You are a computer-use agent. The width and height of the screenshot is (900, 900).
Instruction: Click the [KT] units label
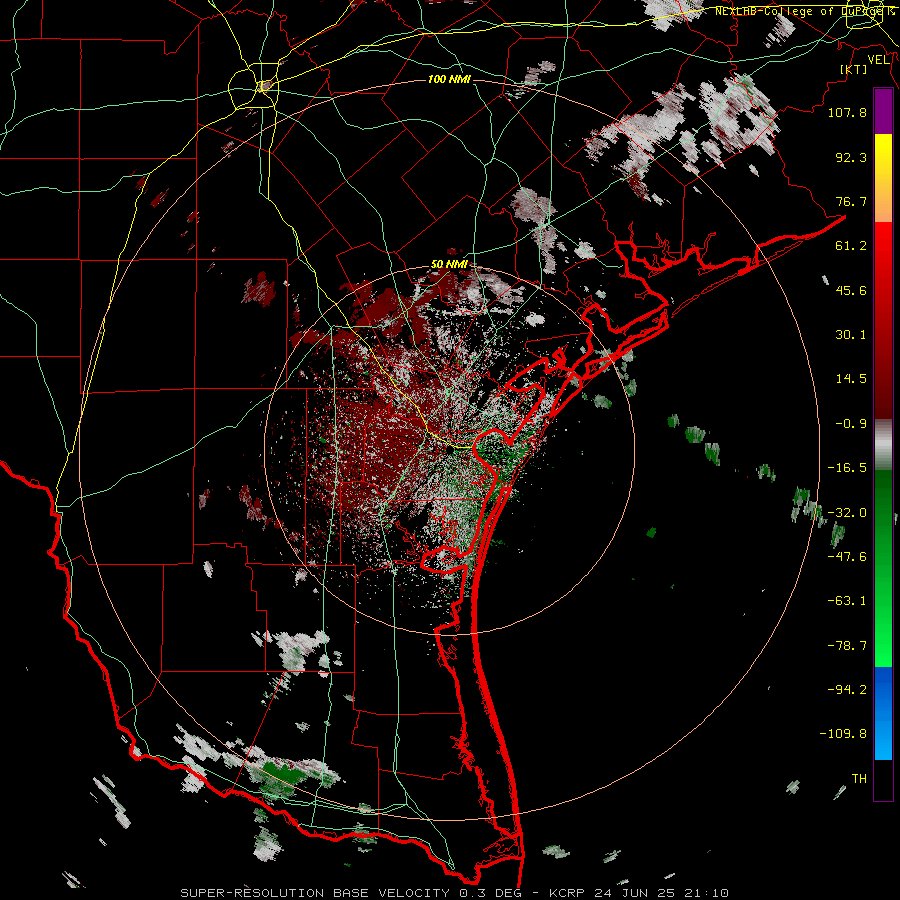click(x=854, y=69)
